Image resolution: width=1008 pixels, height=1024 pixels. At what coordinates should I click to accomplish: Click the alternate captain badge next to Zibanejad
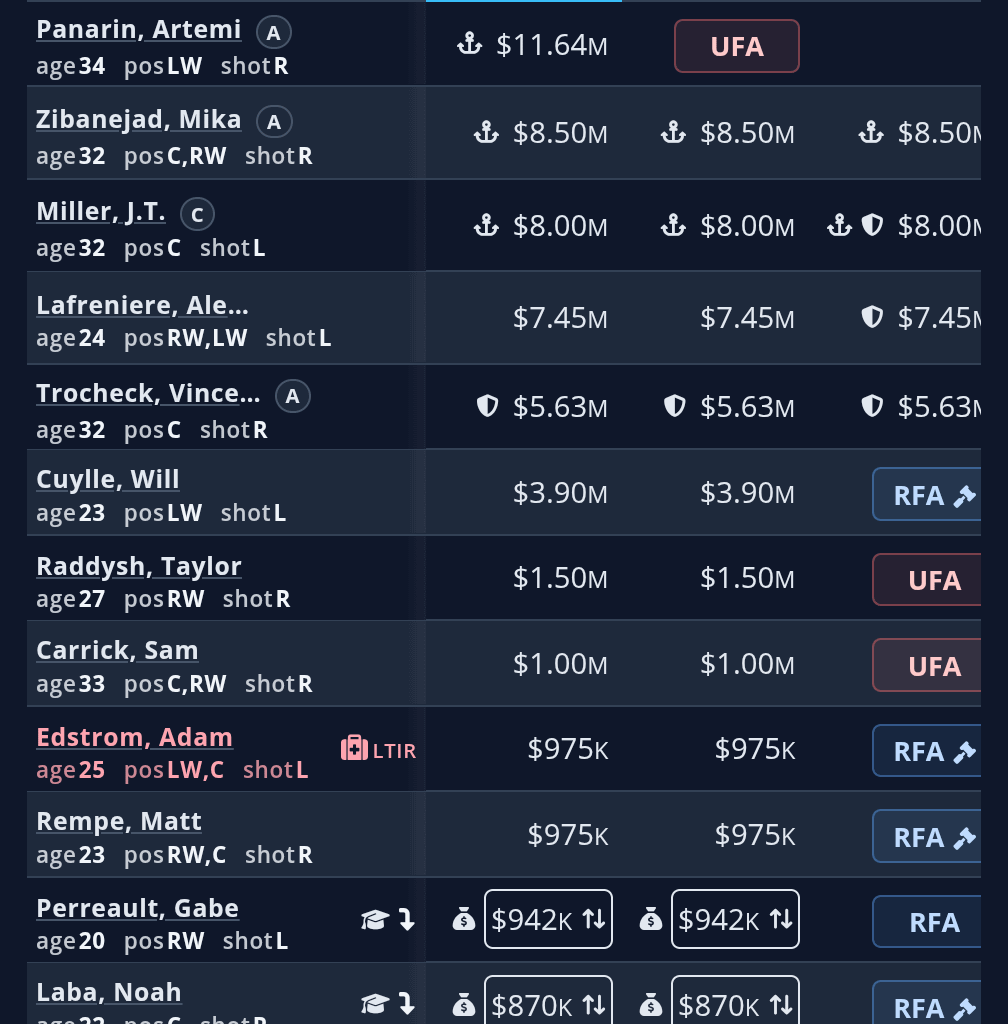coord(274,123)
